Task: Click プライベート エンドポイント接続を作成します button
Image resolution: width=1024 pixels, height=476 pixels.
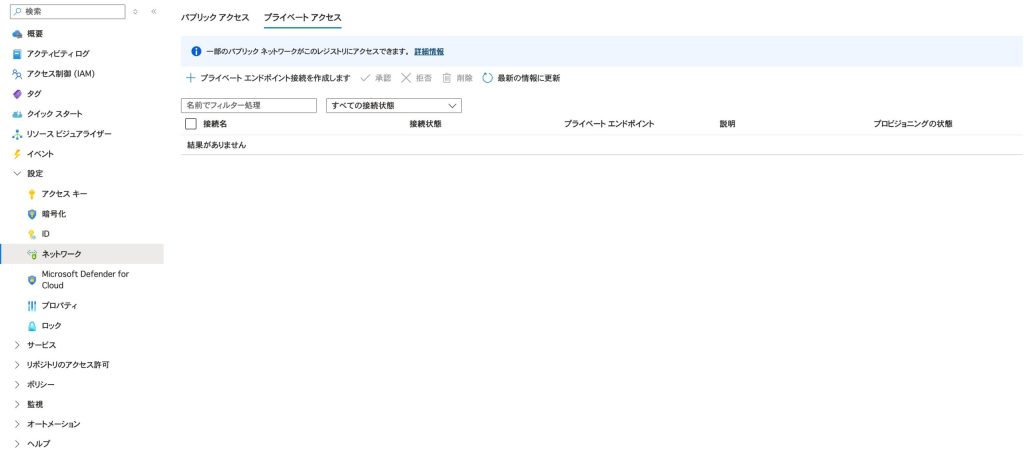Action: [267, 78]
